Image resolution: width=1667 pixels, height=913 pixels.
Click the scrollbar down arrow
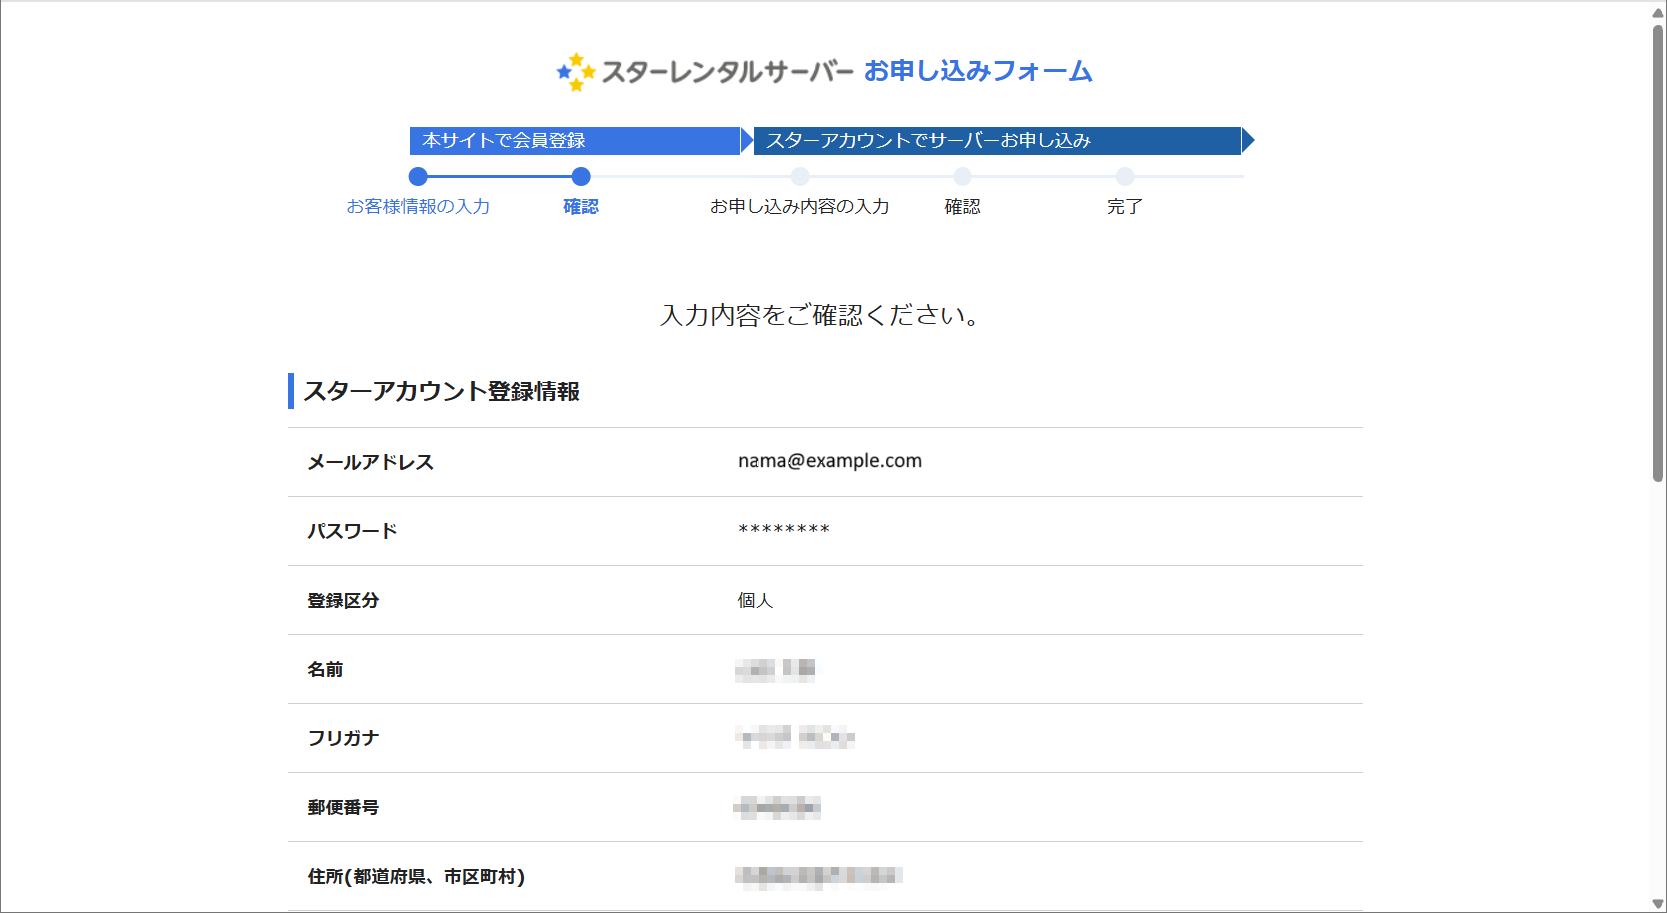pyautogui.click(x=1657, y=904)
